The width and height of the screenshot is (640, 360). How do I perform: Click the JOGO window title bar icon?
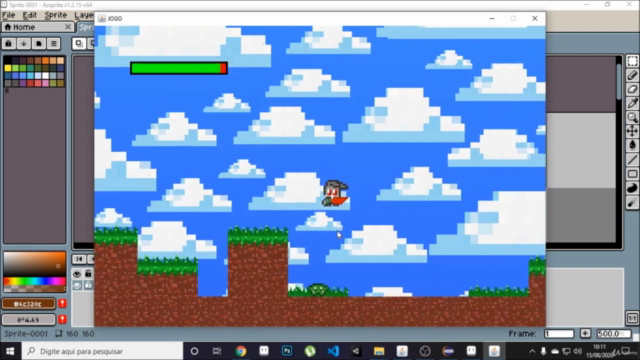102,18
